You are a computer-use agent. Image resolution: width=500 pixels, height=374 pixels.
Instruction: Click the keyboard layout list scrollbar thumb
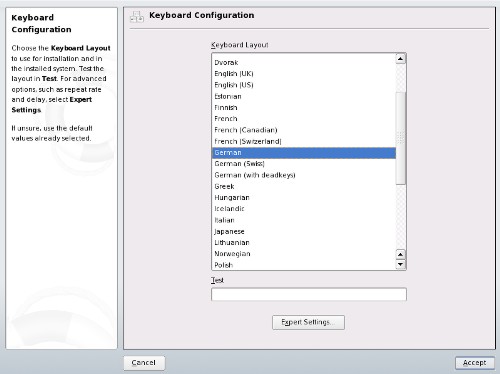400,138
